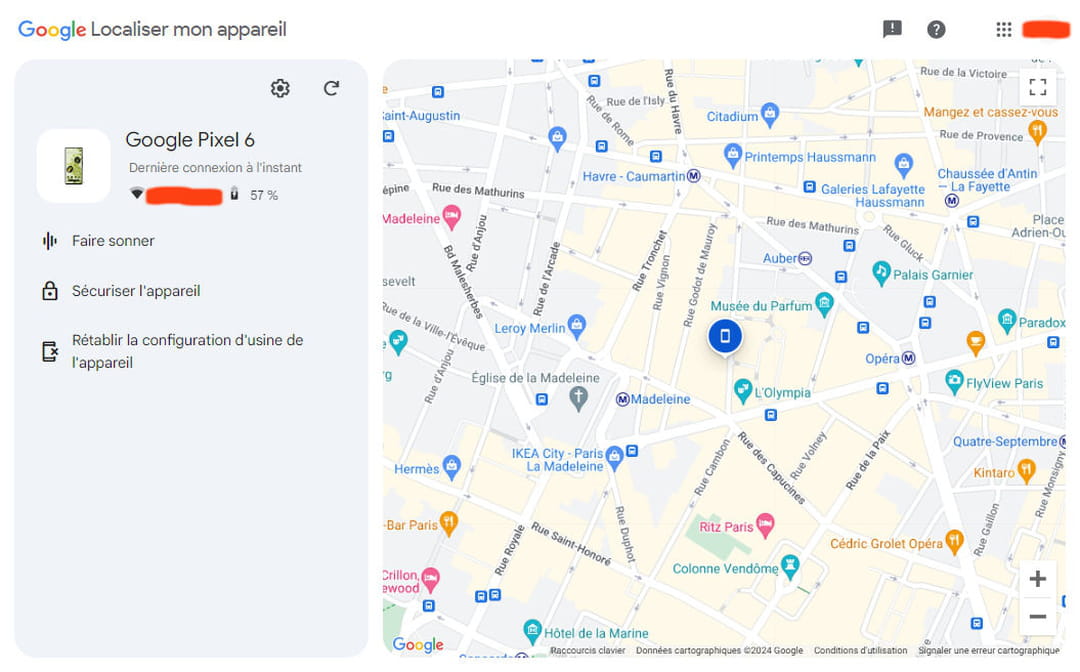Click the Madeleine hotel pin
The height and width of the screenshot is (672, 1080).
(452, 216)
